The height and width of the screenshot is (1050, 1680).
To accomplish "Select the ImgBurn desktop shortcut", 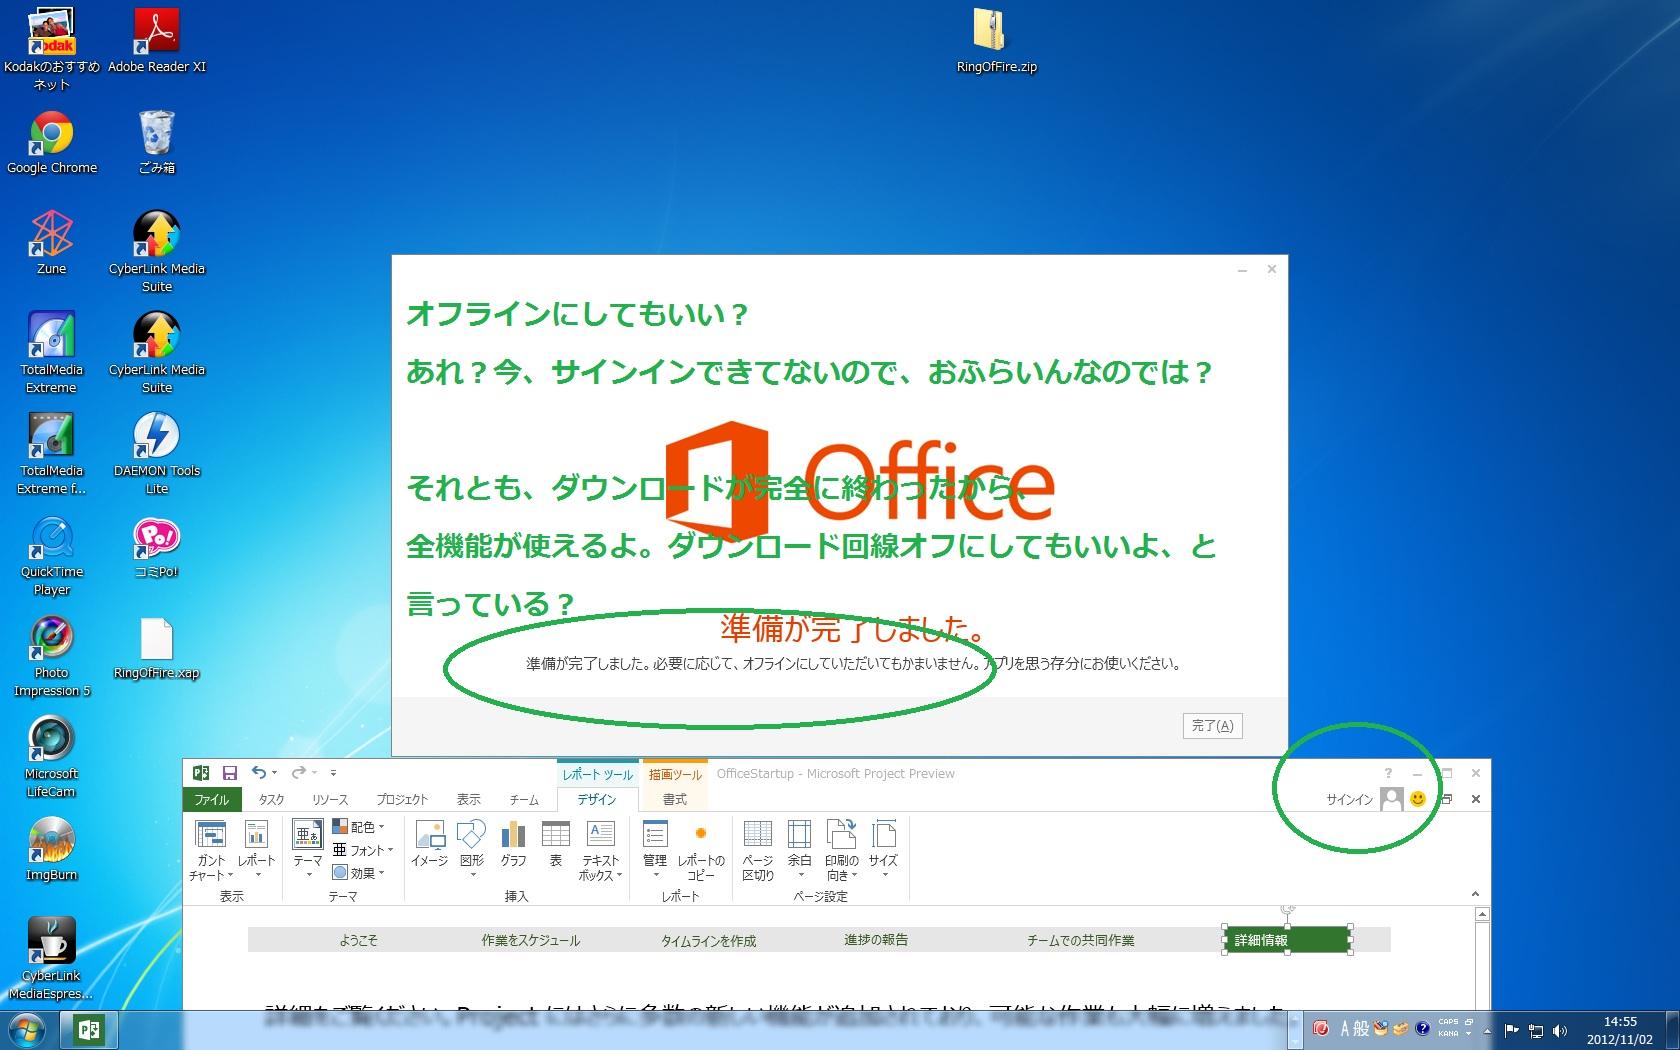I will (52, 850).
